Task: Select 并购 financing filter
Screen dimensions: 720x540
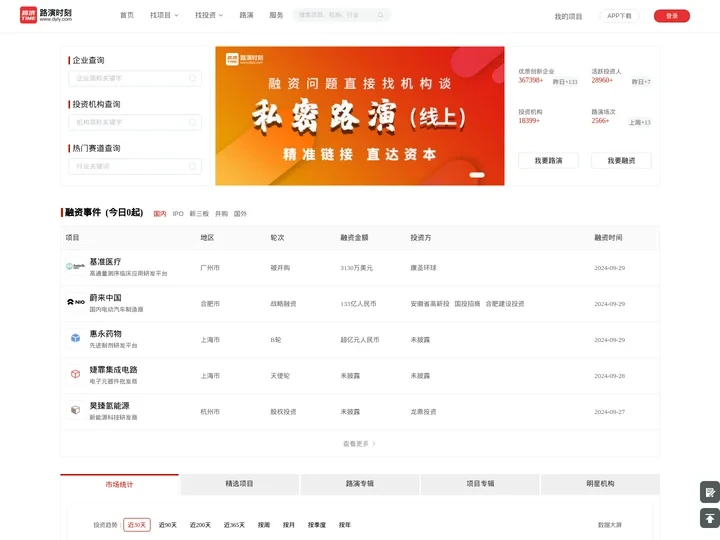Action: (x=221, y=214)
